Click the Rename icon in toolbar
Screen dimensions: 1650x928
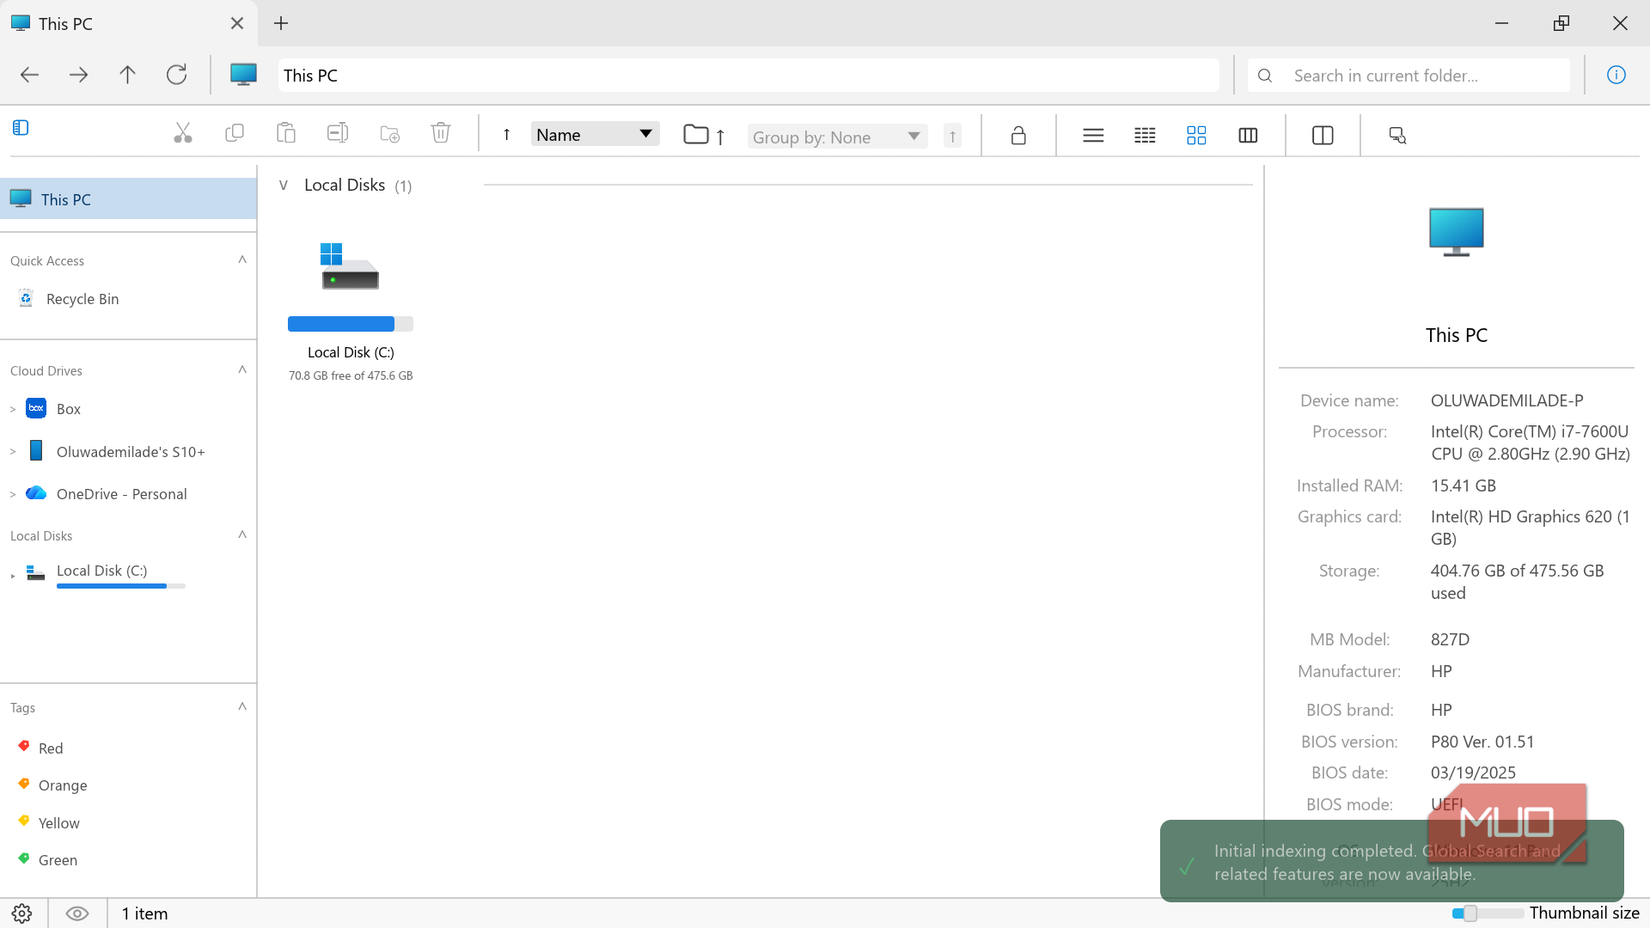pos(338,134)
